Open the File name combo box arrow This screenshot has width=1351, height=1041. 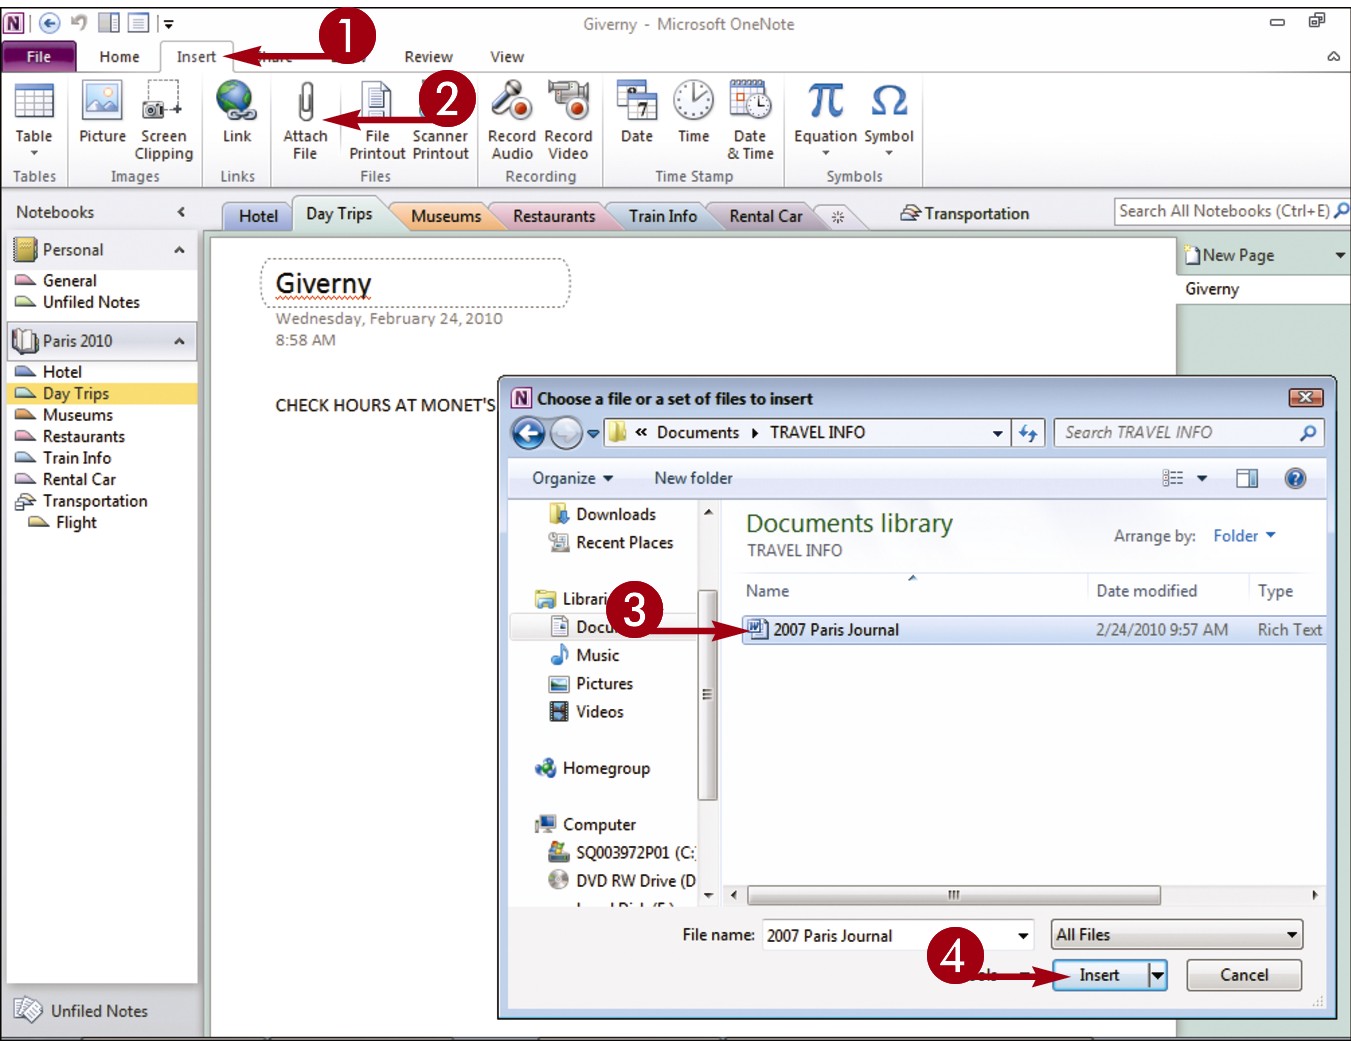(x=1023, y=936)
